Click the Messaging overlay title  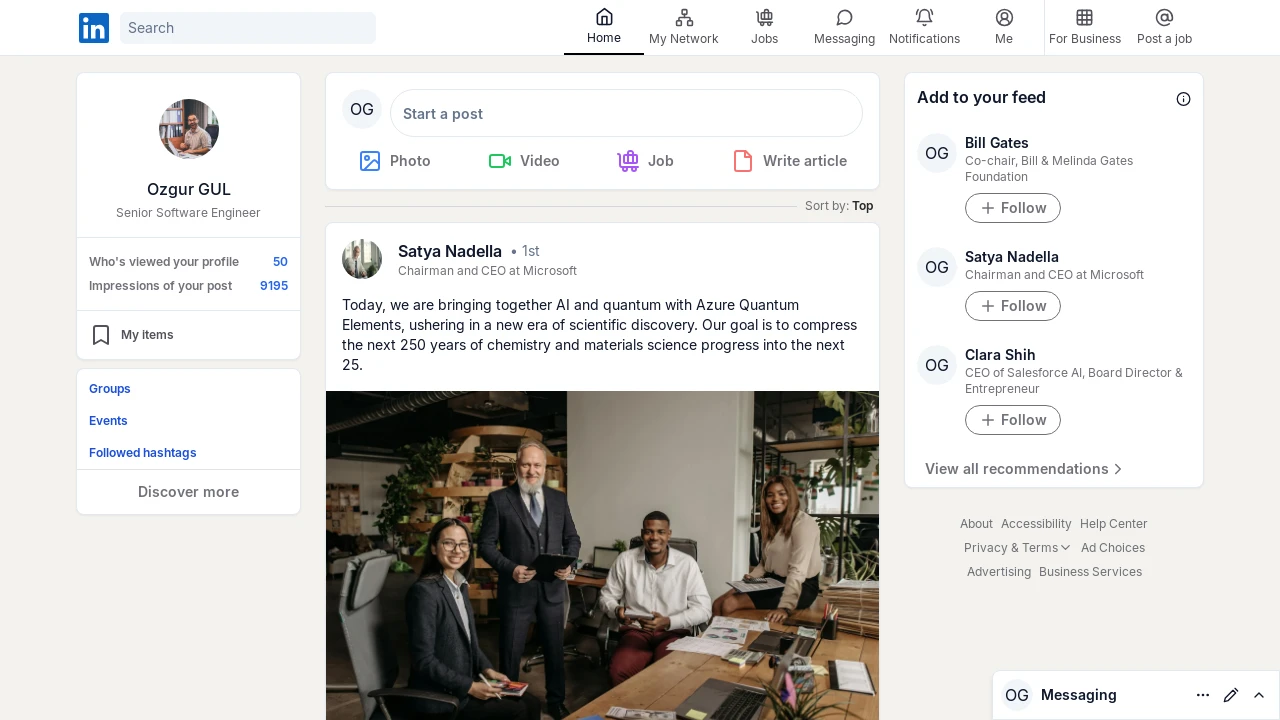[1079, 695]
